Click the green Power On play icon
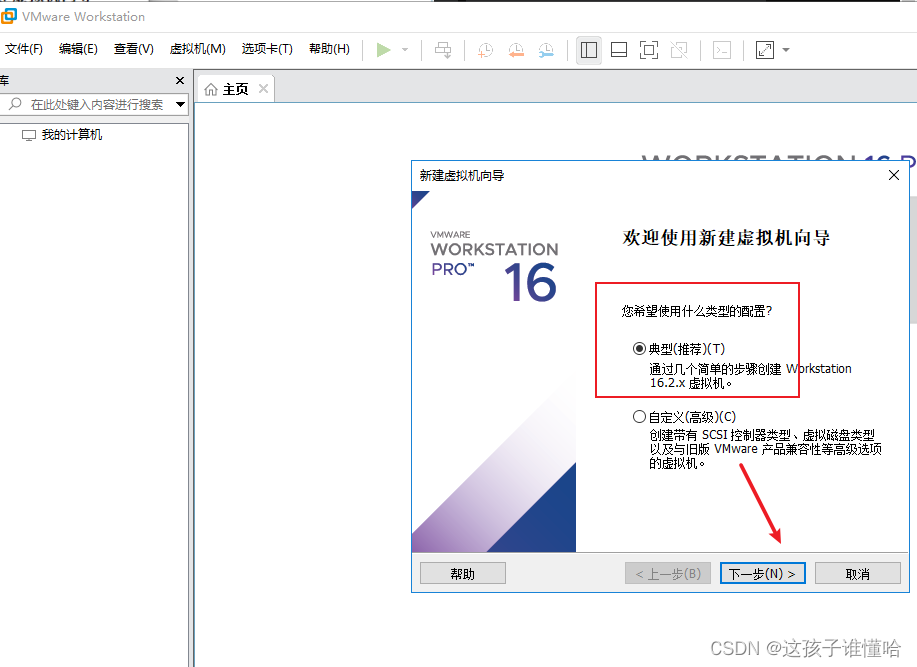This screenshot has width=917, height=667. tap(384, 50)
